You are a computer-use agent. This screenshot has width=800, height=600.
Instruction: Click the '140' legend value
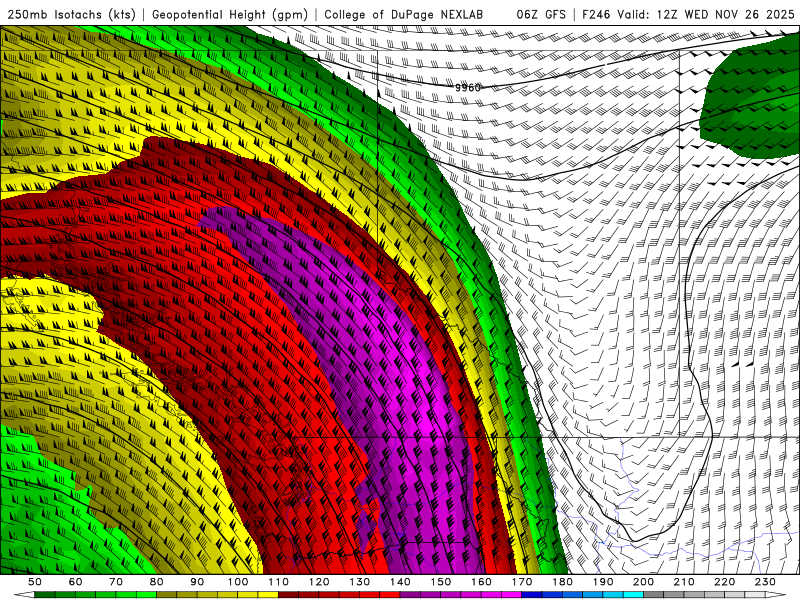400,582
